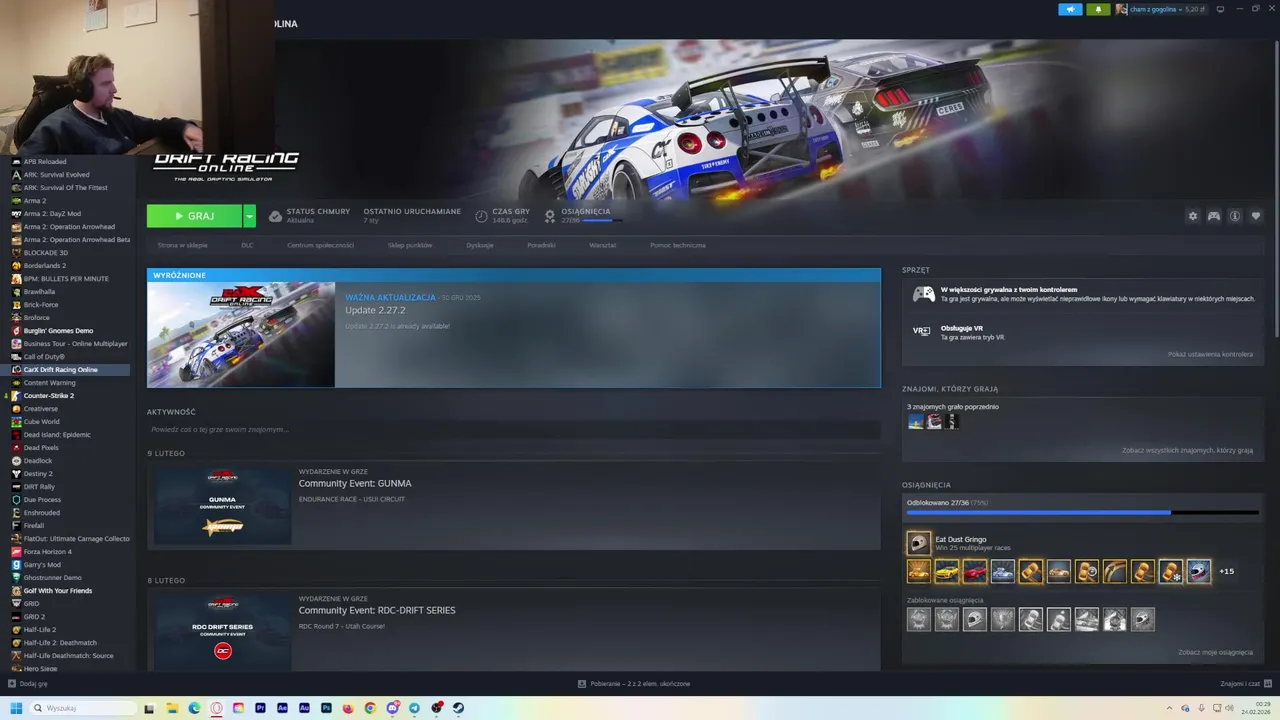
Task: Click Pokaż ustawienia kontrolera link
Action: click(1210, 354)
